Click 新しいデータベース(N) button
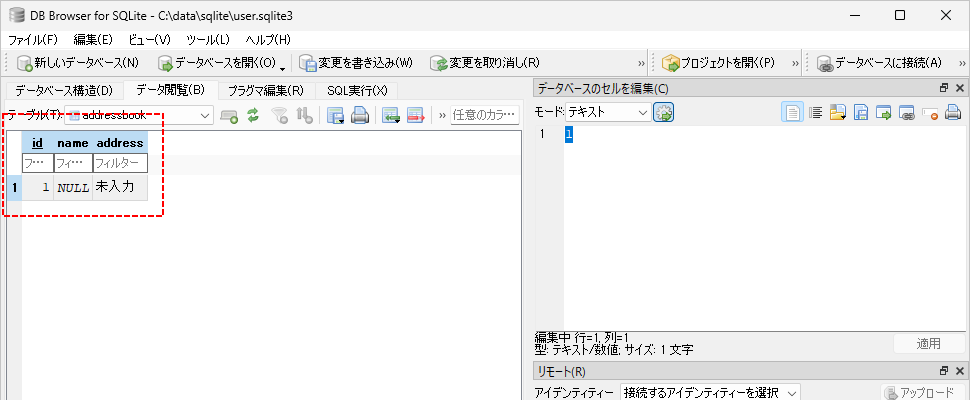 [77, 62]
